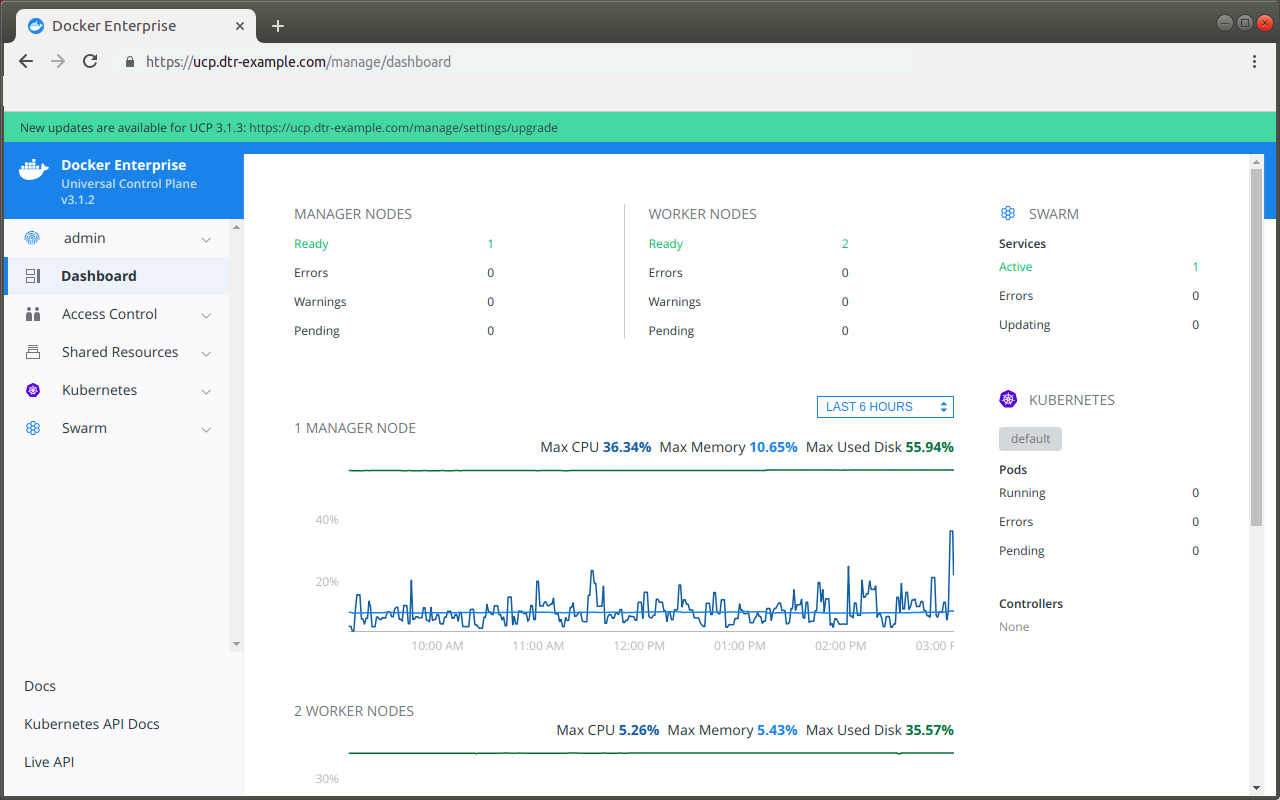The height and width of the screenshot is (800, 1280).
Task: Click the sidebar scrollbar up arrow
Action: click(x=236, y=227)
